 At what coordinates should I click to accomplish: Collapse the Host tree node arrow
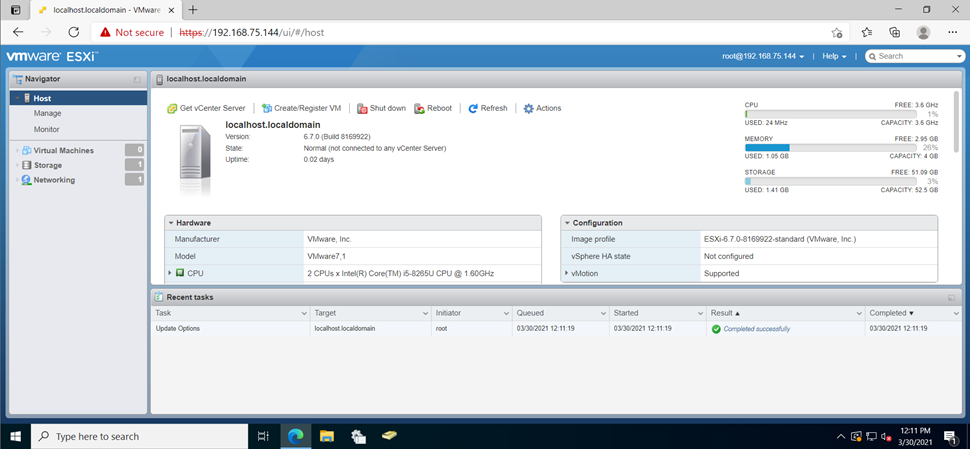coord(17,98)
